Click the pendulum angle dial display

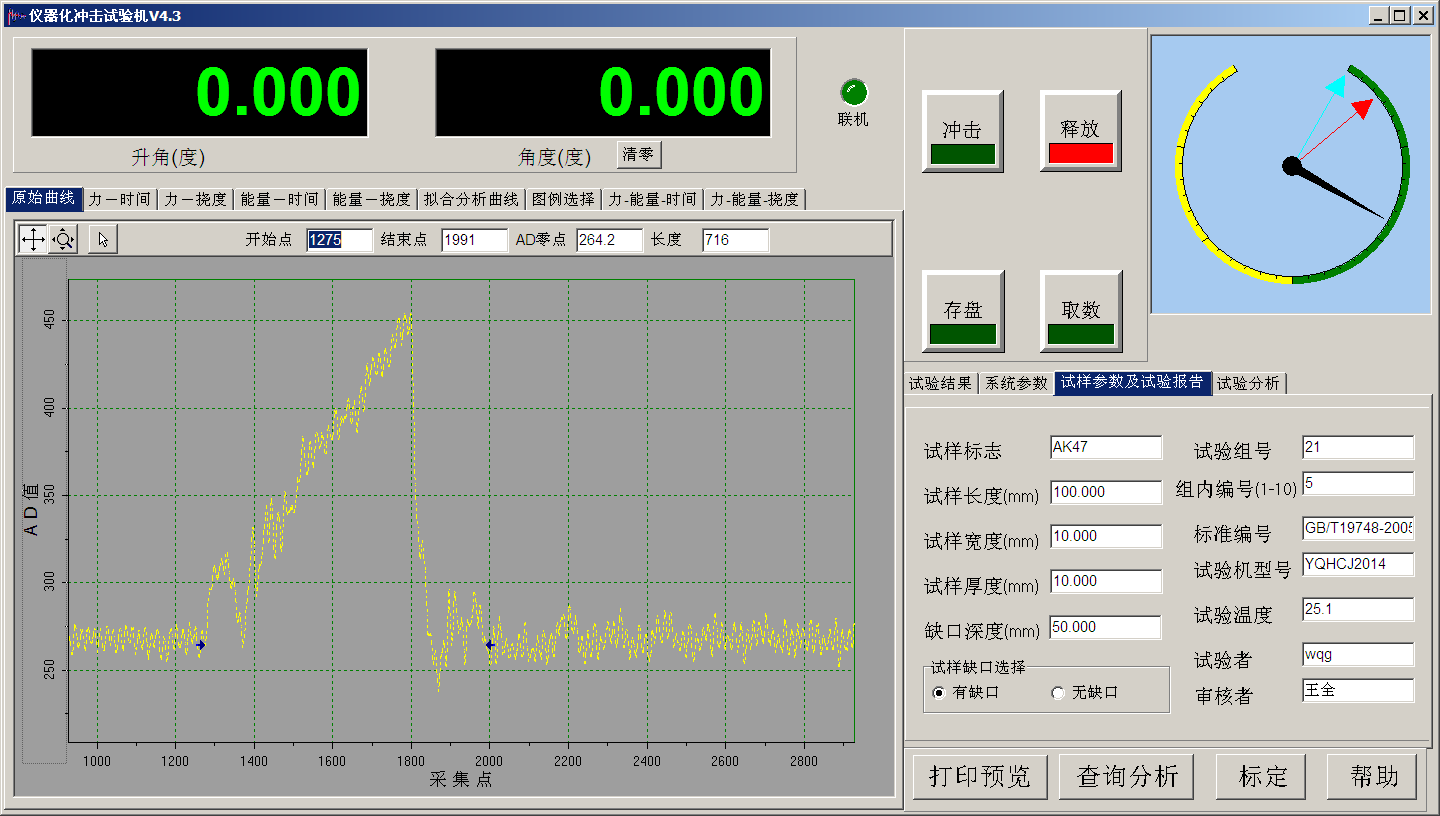coord(1291,174)
